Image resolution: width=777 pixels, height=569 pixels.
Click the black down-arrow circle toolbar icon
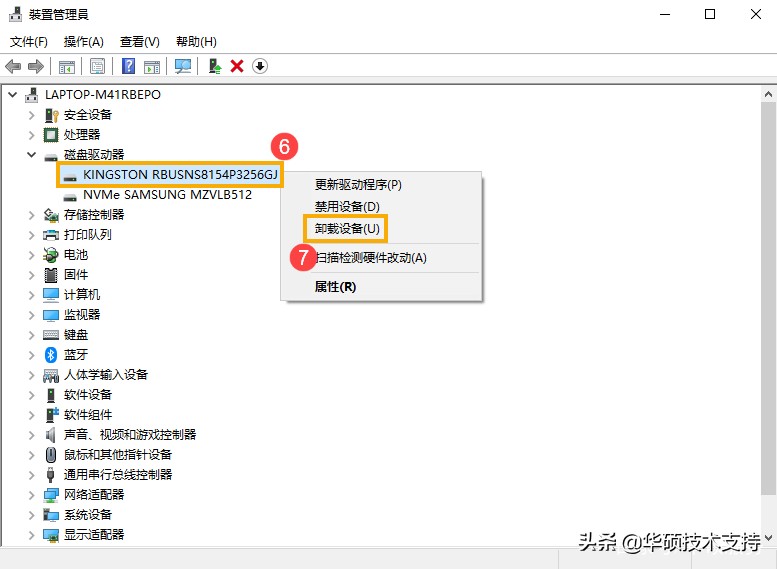coord(260,66)
